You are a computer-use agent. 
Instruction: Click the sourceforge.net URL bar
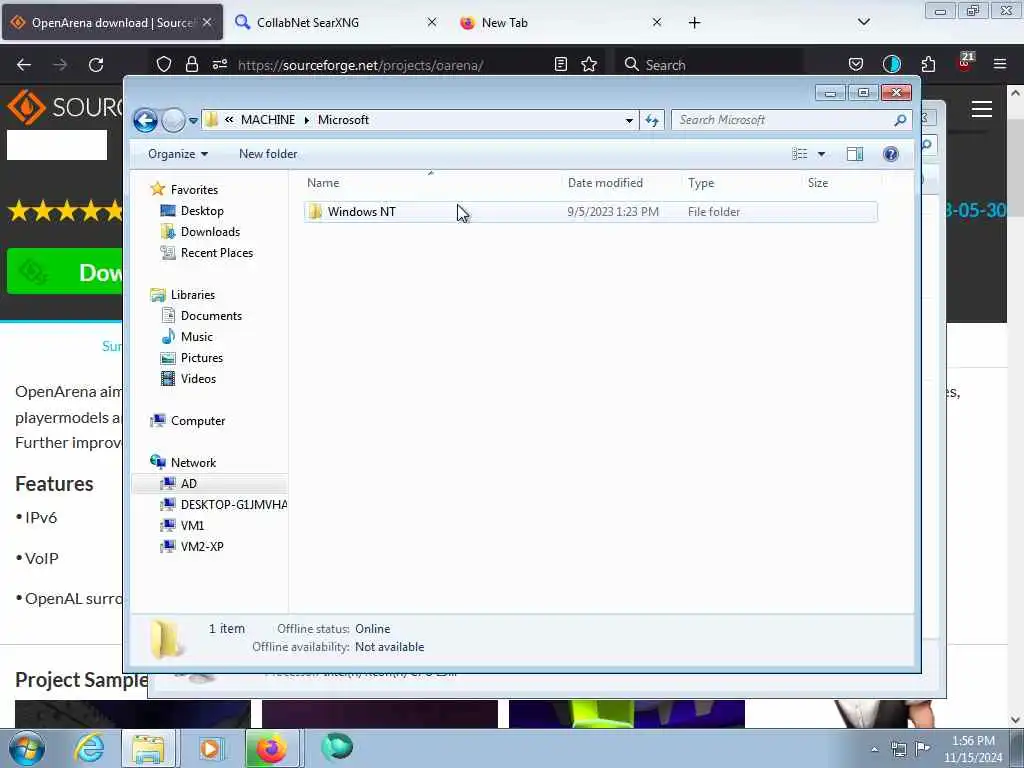(360, 65)
